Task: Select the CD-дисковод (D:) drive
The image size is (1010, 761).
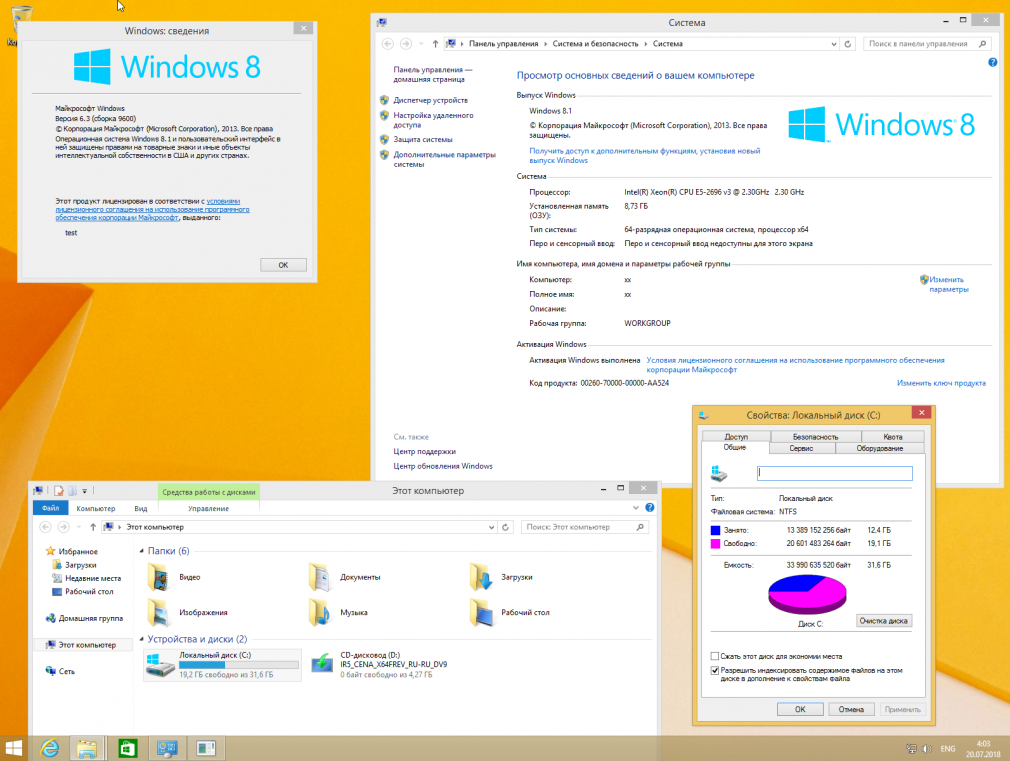Action: (x=379, y=665)
